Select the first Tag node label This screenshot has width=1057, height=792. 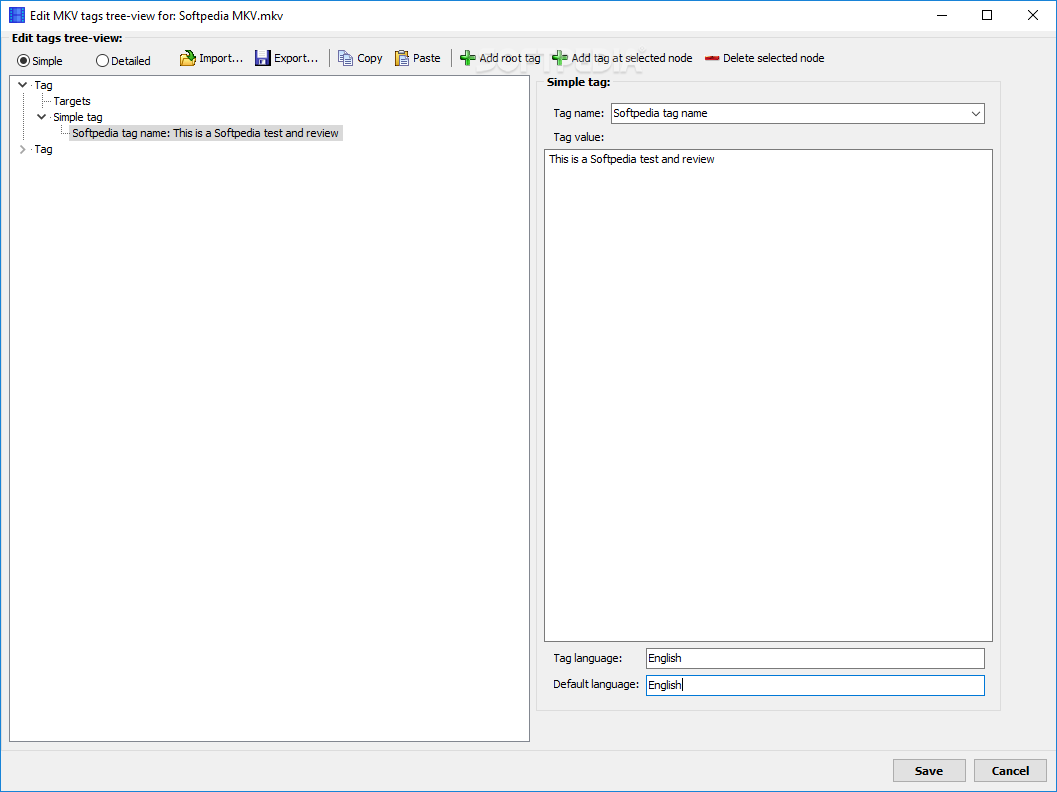[44, 85]
